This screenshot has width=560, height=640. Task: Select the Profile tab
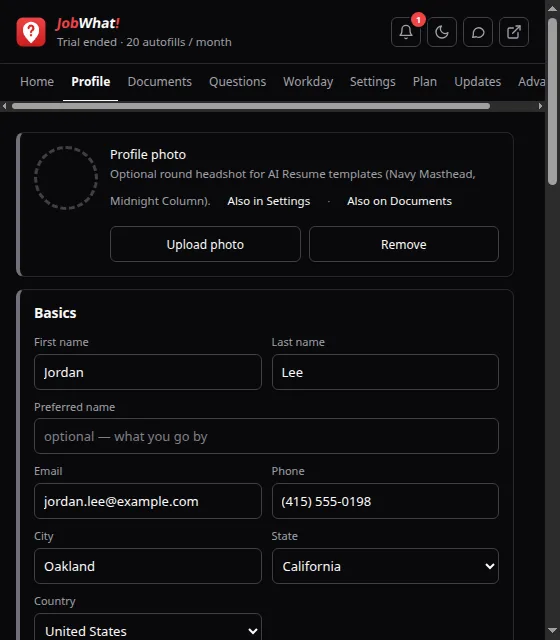[x=91, y=82]
